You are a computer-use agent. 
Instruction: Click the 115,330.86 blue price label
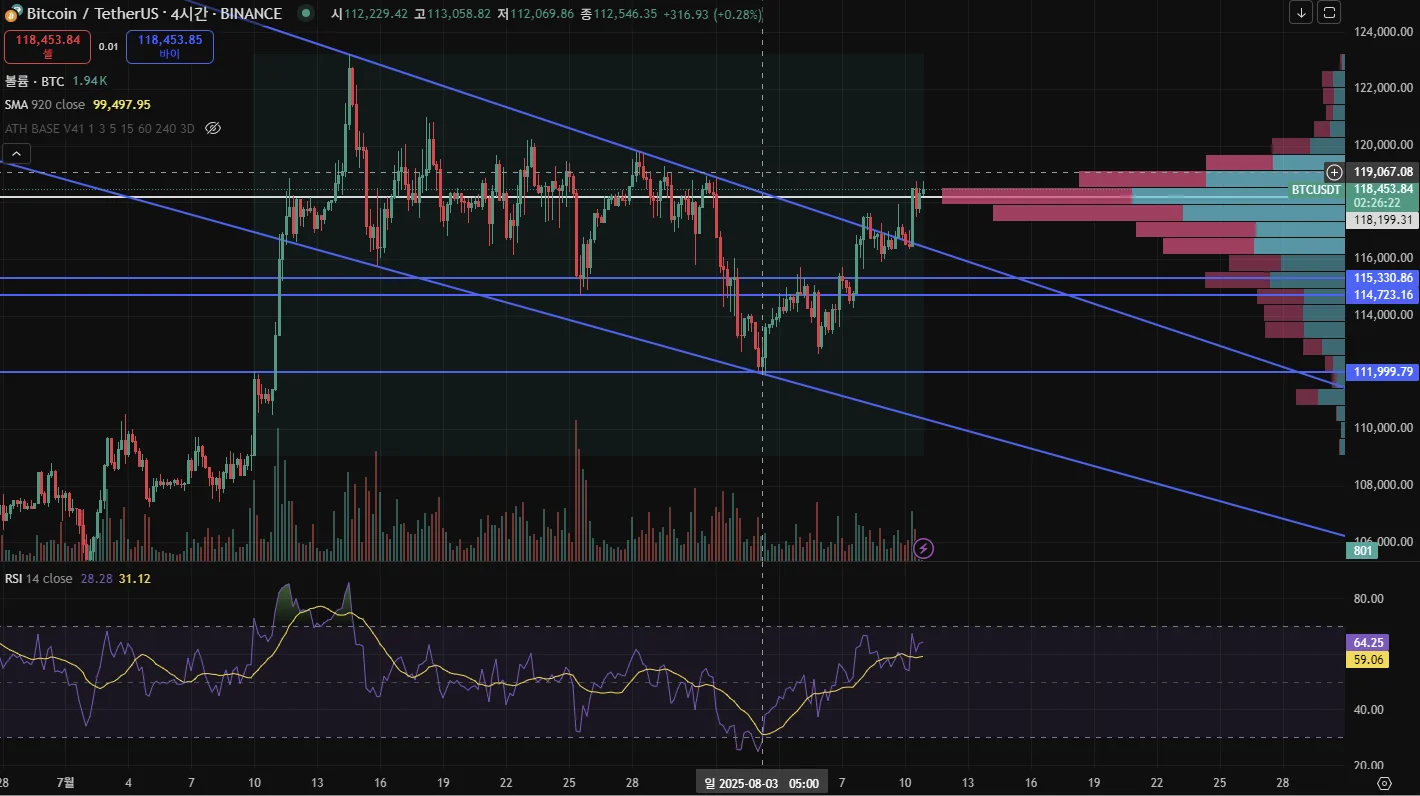click(x=1384, y=277)
